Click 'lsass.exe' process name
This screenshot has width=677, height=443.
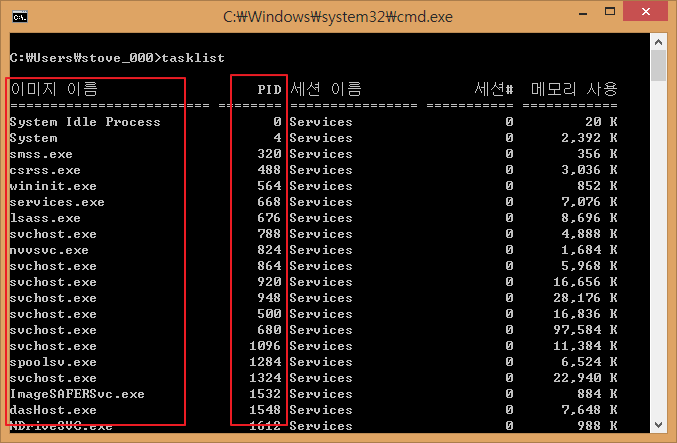point(45,218)
